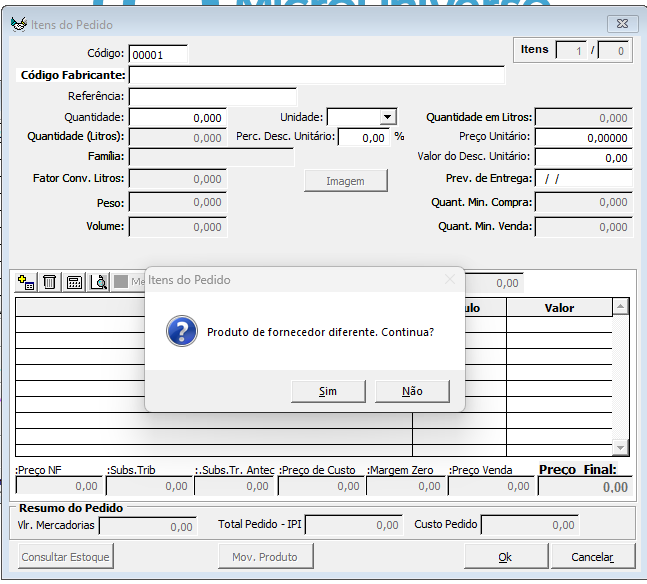Viewport: 647px width, 584px height.
Task: Focus the Prev. de Entrega date field
Action: point(584,178)
